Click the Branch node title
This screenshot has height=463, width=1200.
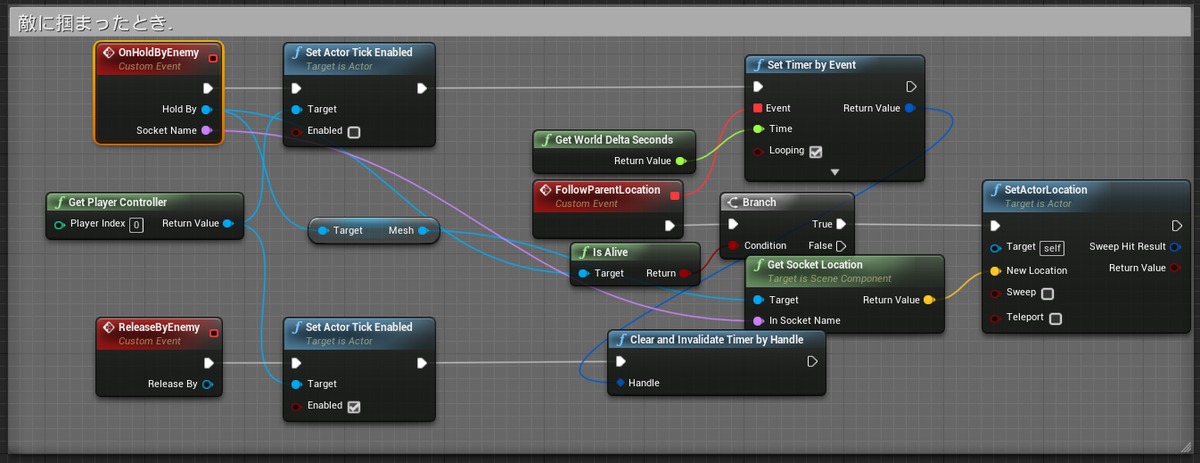pyautogui.click(x=759, y=202)
